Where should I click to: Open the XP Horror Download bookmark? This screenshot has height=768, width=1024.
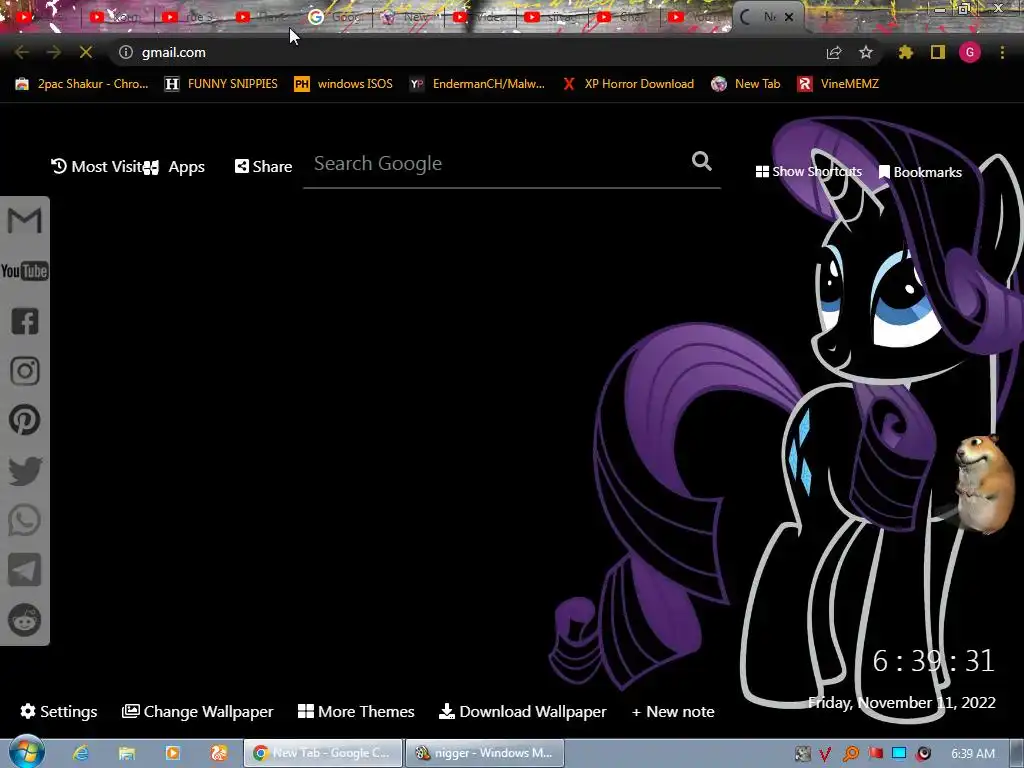628,84
